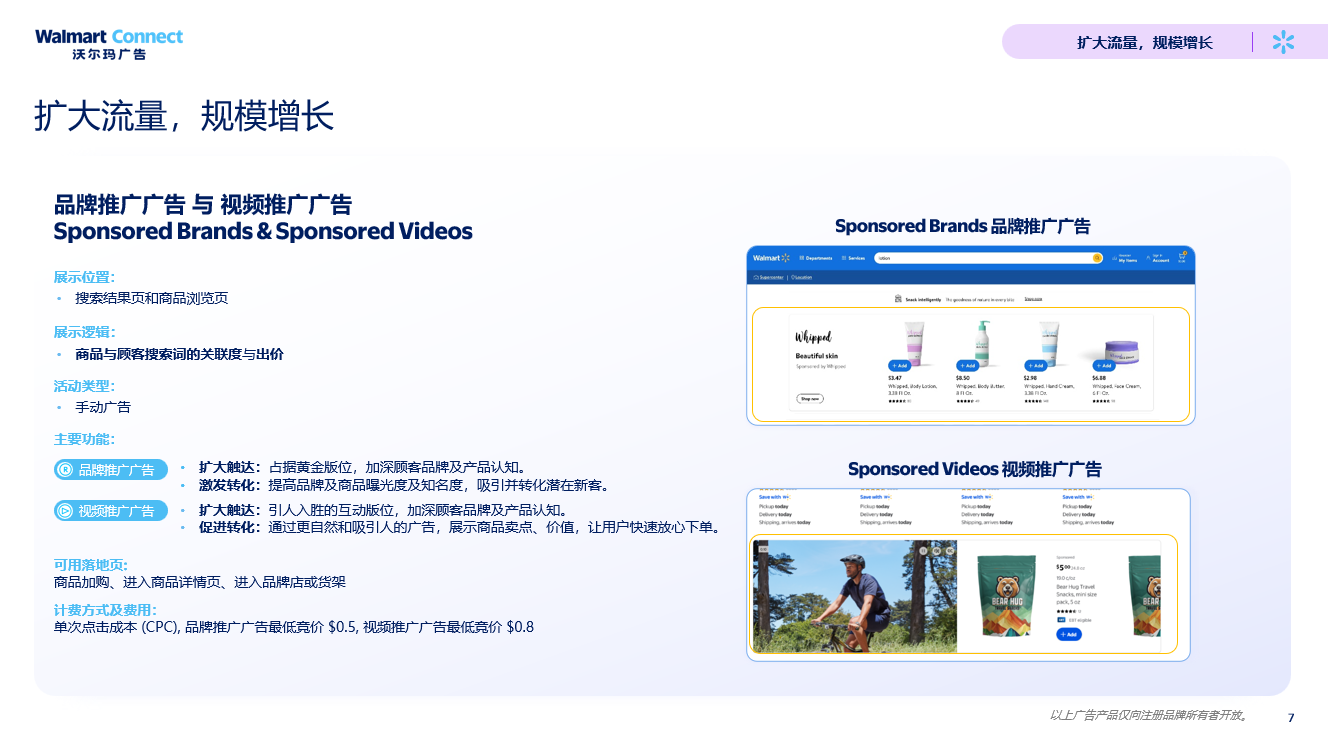Click the 促进转化 bullet line
This screenshot has width=1328, height=743.
pos(460,528)
